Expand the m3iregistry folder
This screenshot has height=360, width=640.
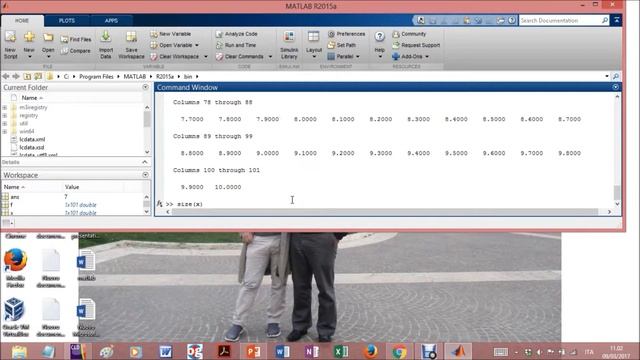(x=4, y=107)
